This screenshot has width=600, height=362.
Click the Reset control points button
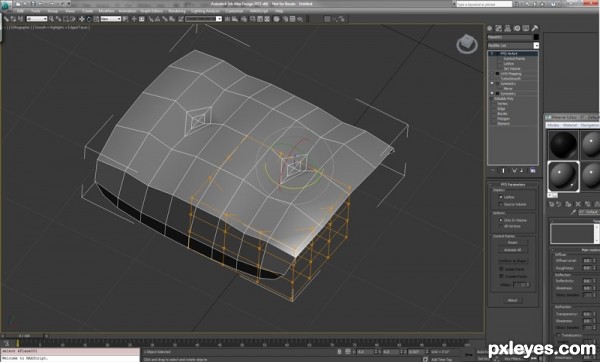513,243
